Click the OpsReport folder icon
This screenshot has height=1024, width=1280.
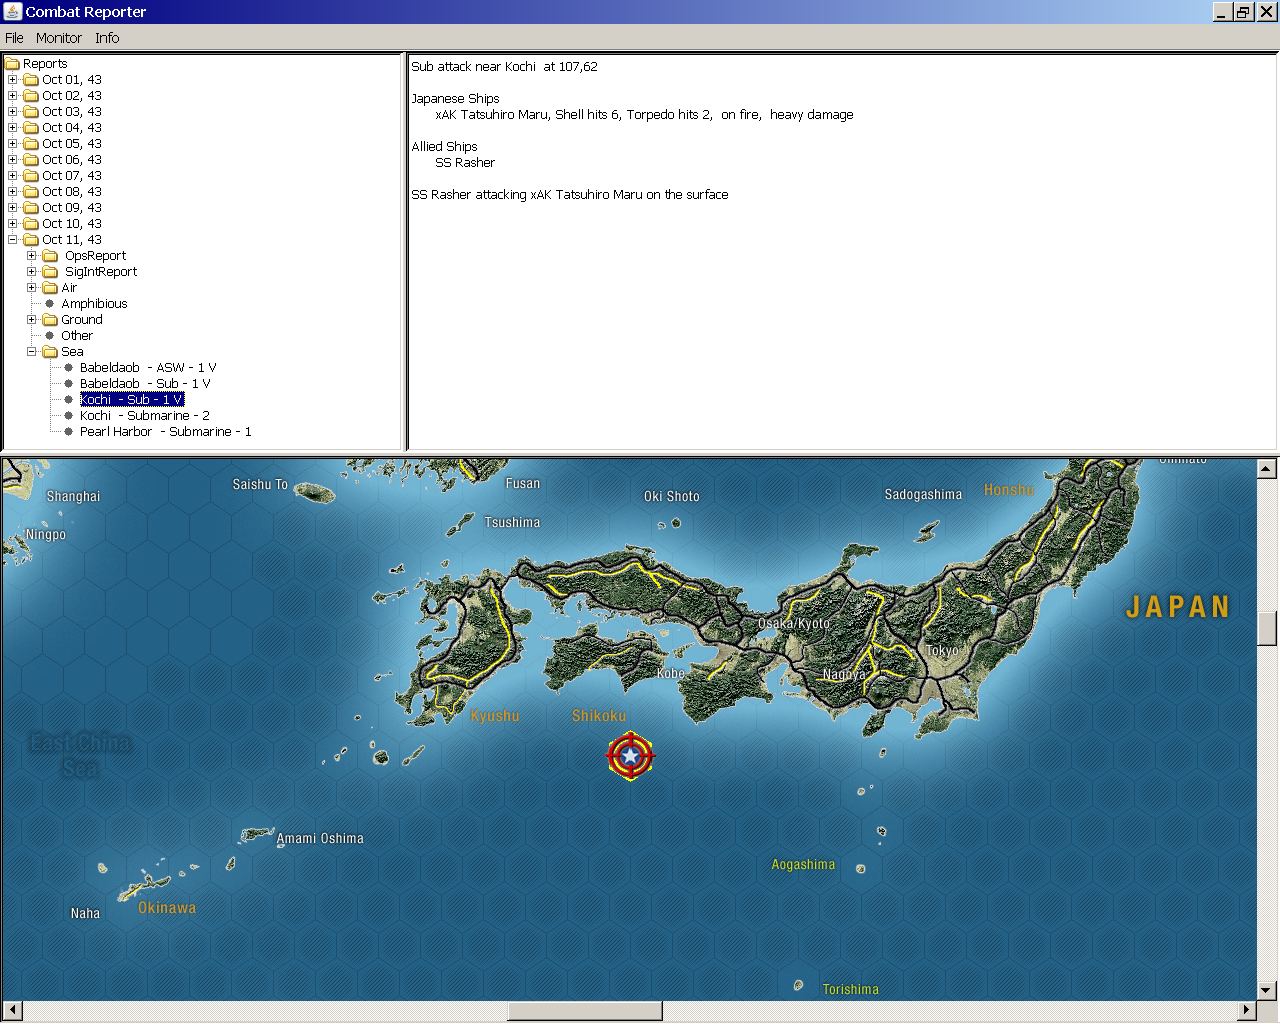(x=50, y=256)
